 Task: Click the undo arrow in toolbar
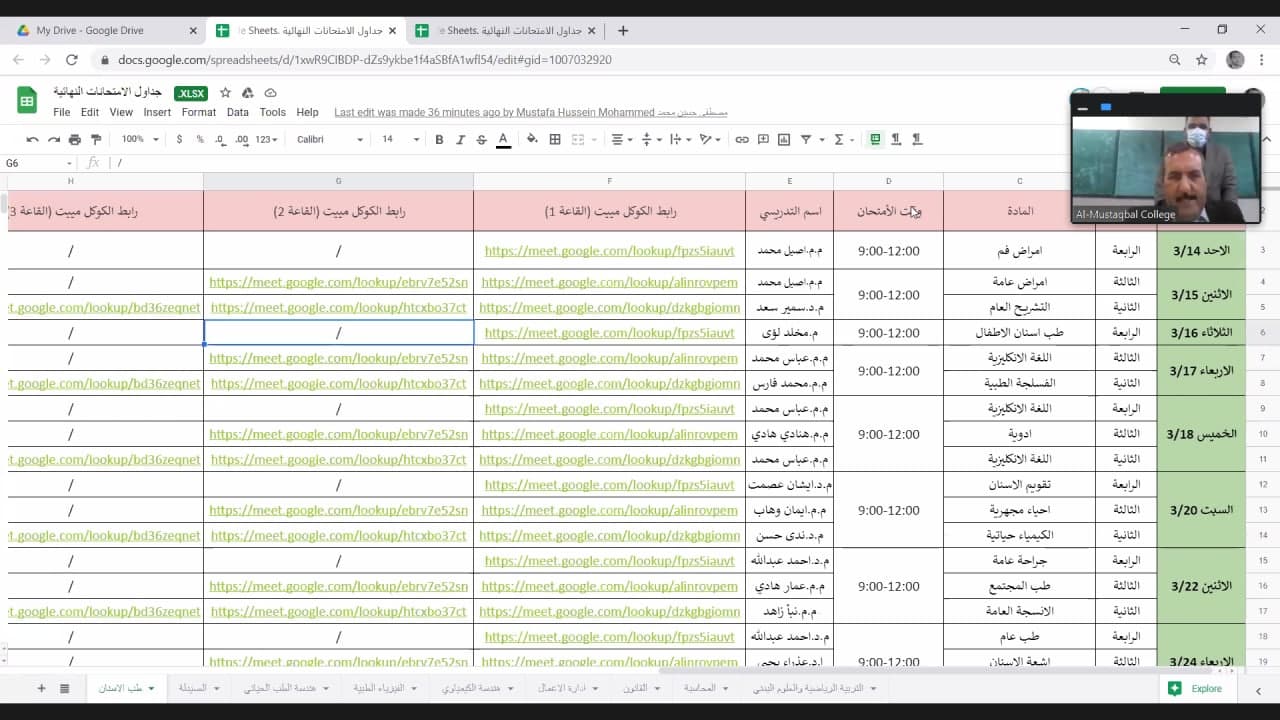pyautogui.click(x=33, y=139)
